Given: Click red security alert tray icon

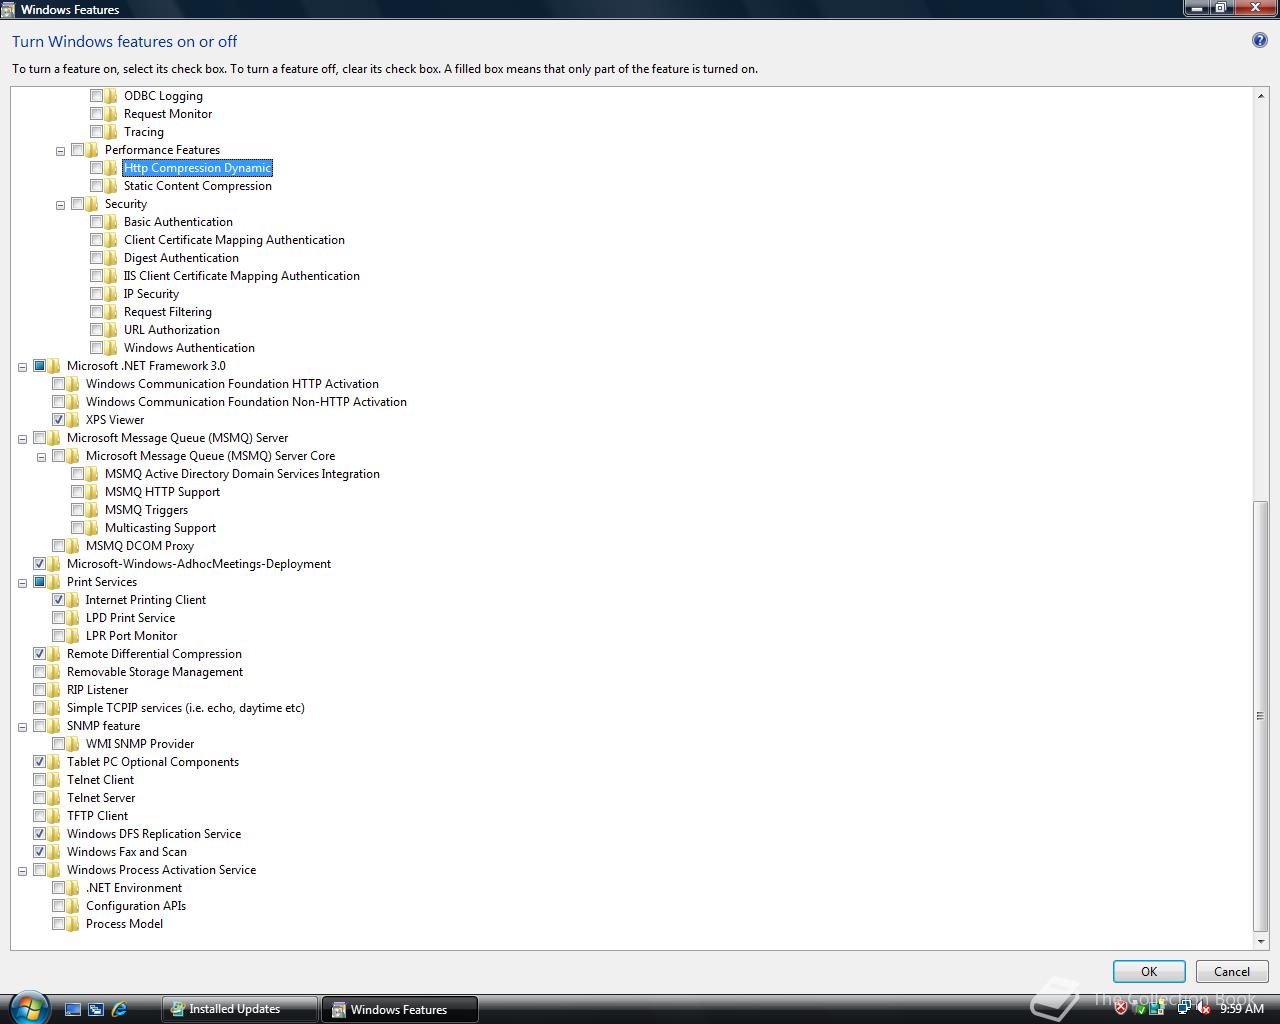Looking at the screenshot, I should 1121,1008.
